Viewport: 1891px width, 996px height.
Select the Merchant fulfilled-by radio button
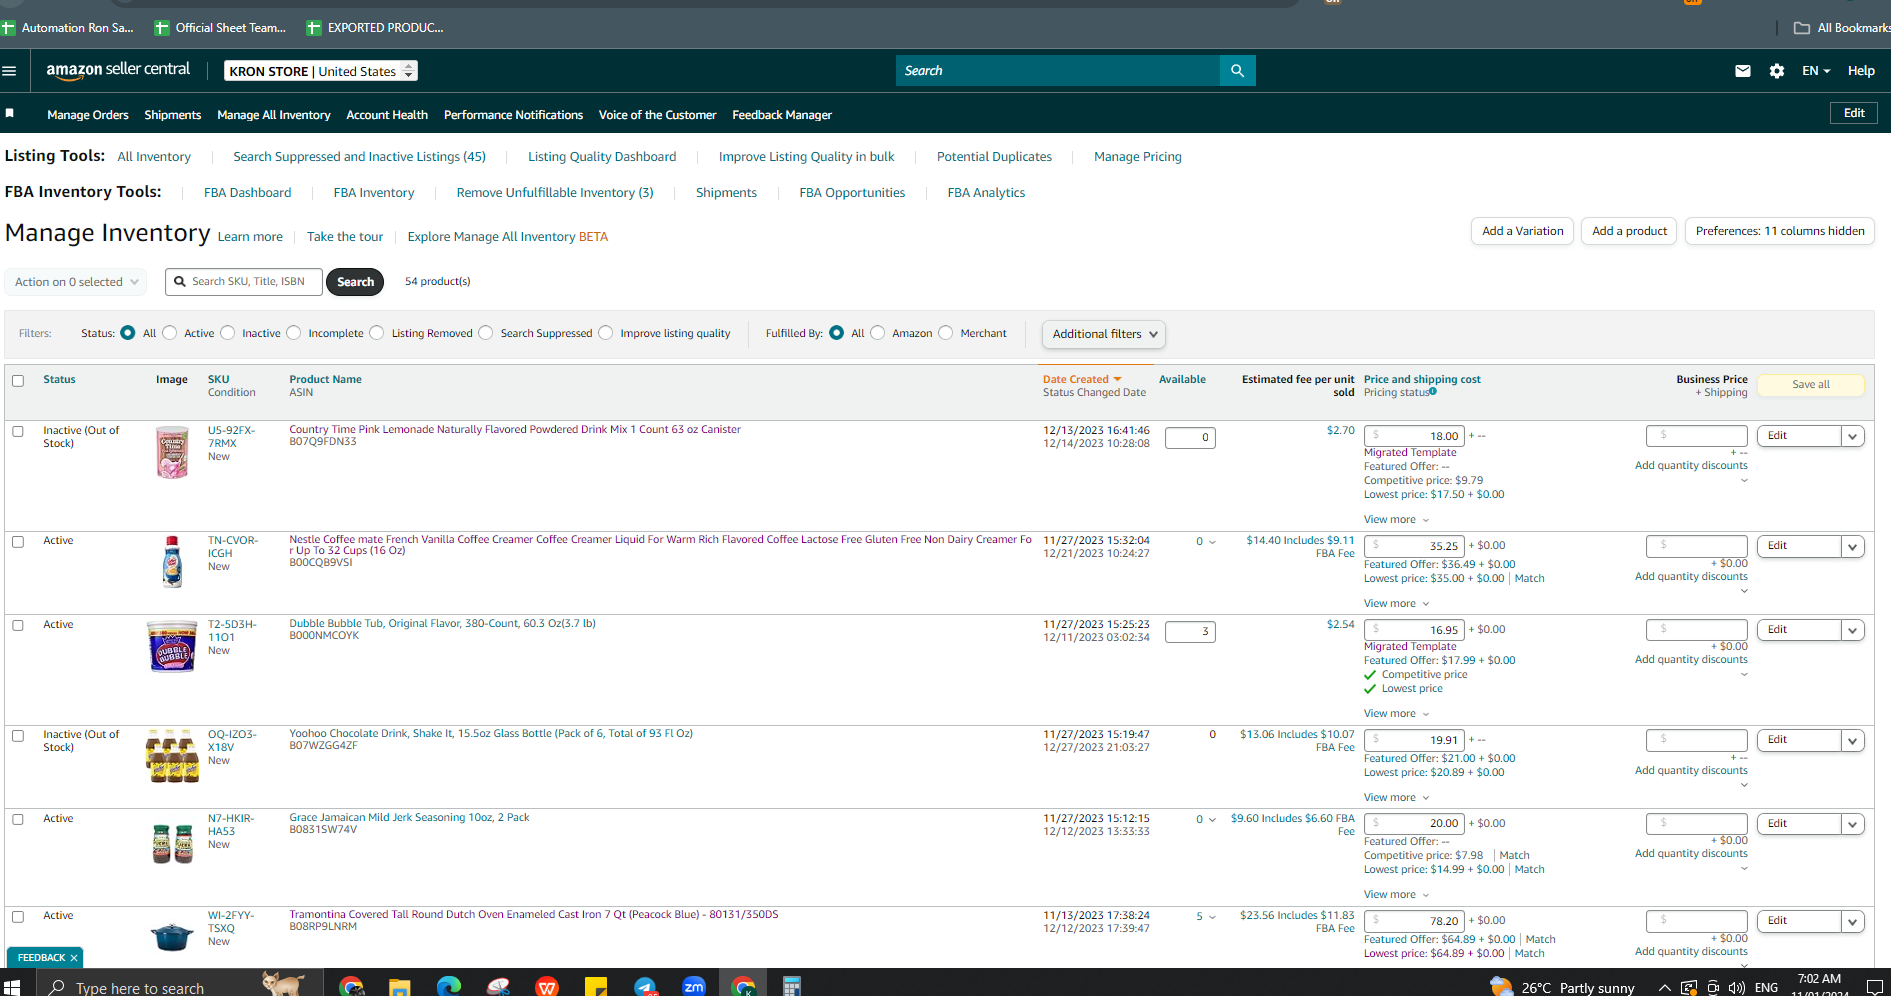pos(946,333)
